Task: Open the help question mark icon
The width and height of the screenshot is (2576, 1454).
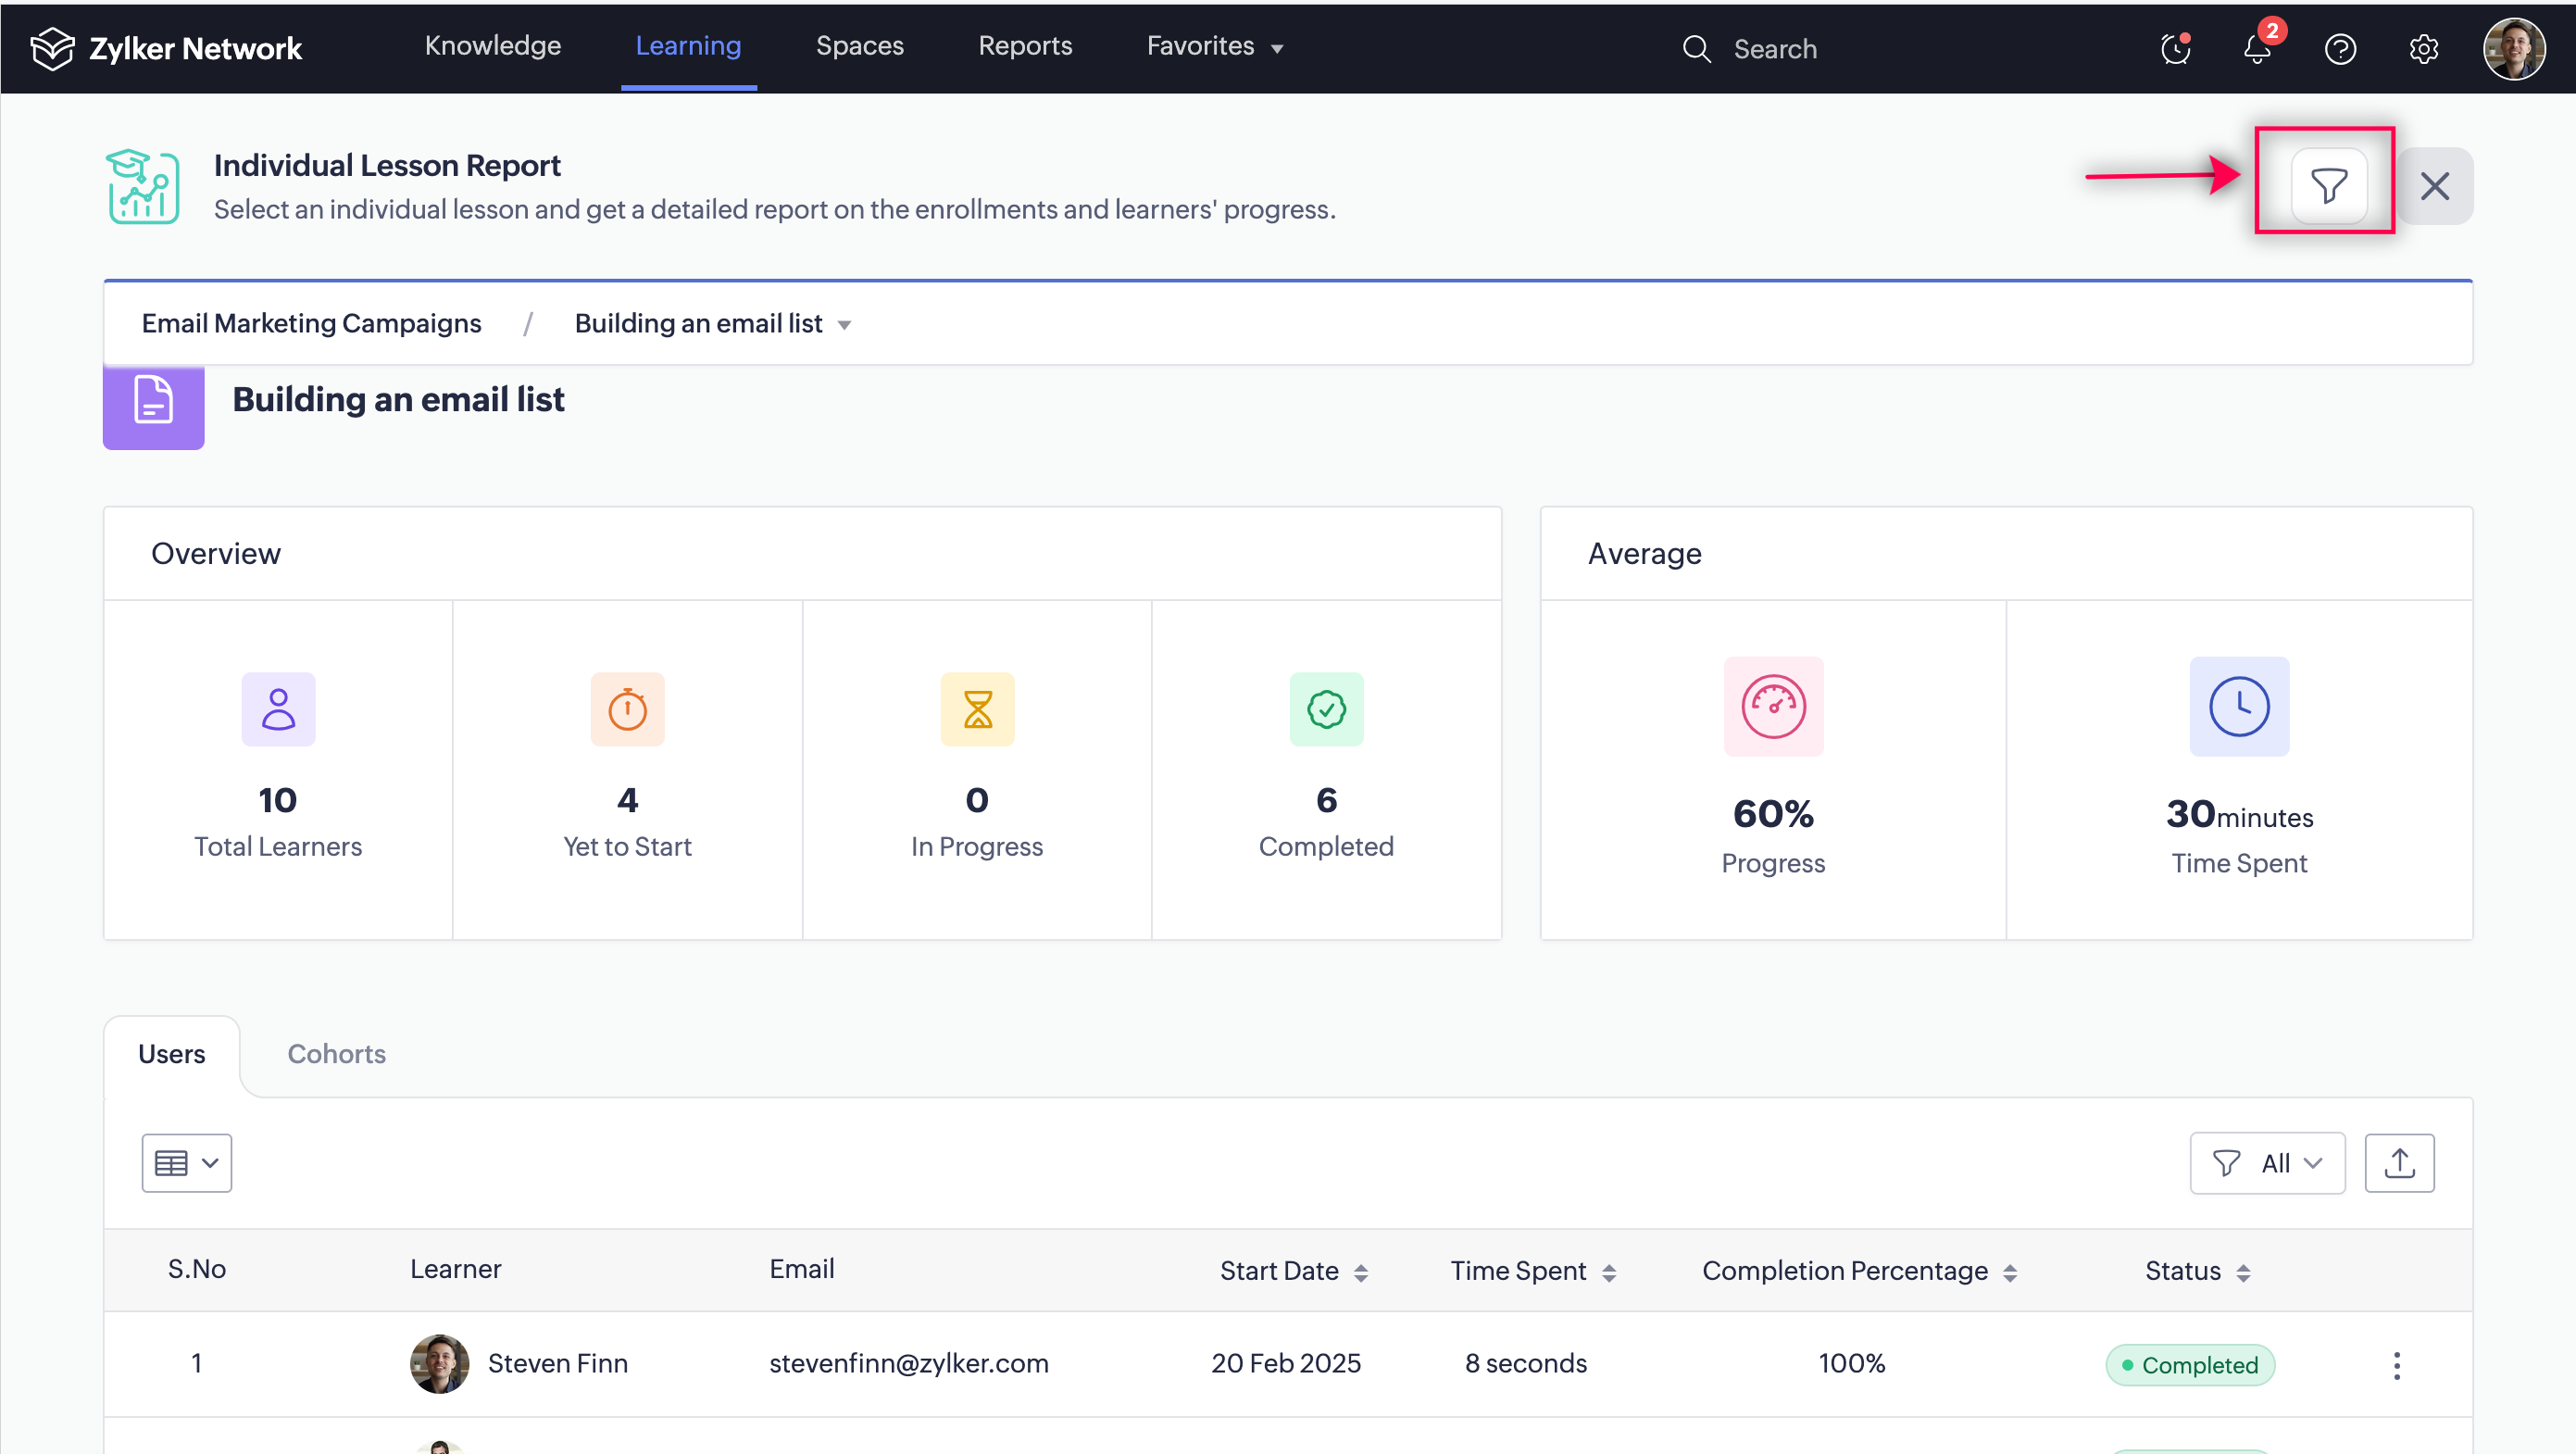Action: click(2340, 48)
